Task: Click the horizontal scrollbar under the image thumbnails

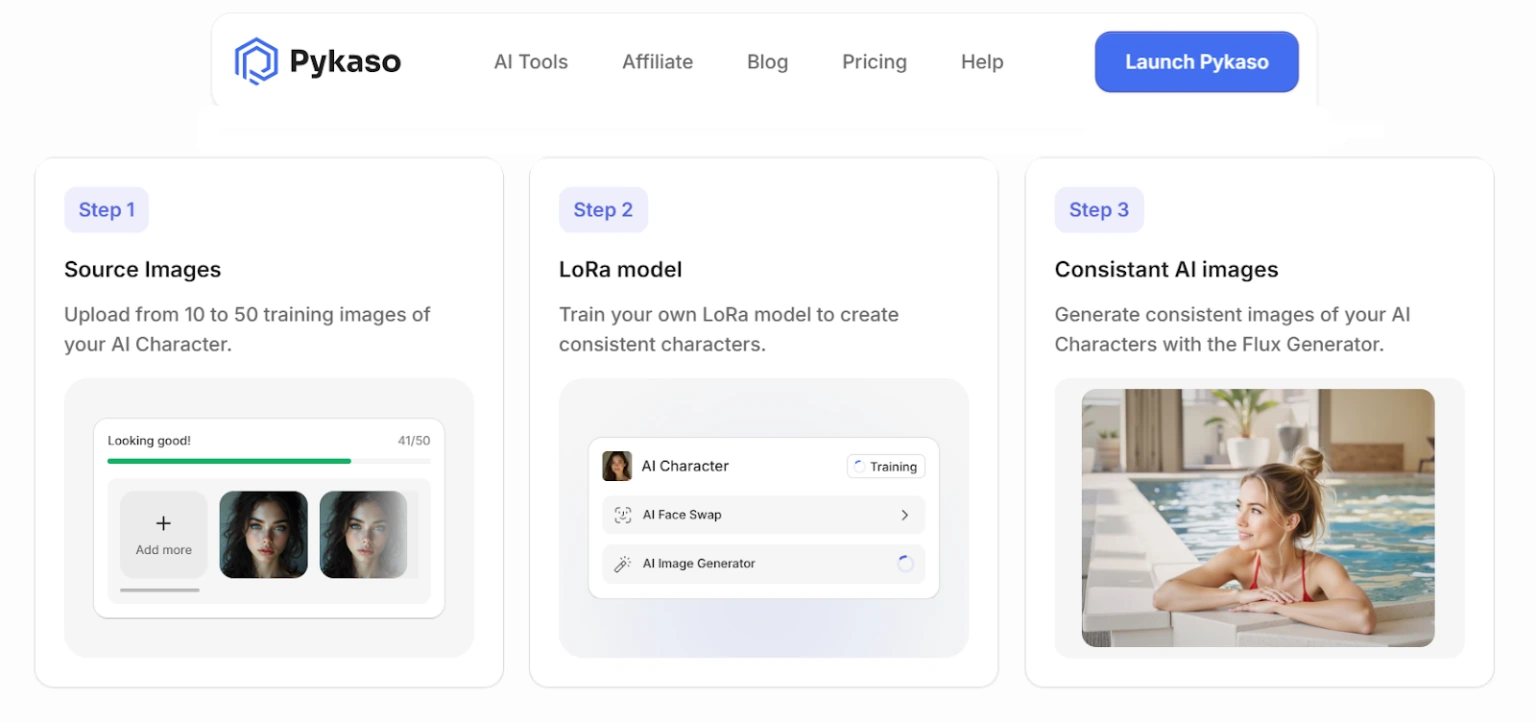Action: click(160, 590)
